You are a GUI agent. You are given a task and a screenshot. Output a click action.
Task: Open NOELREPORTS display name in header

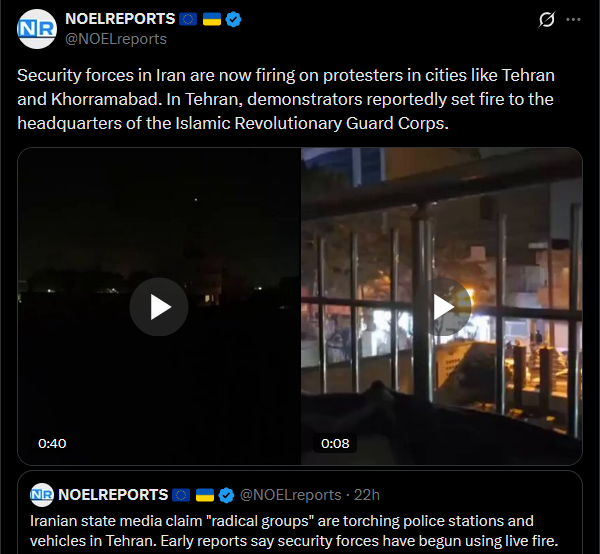coord(120,19)
